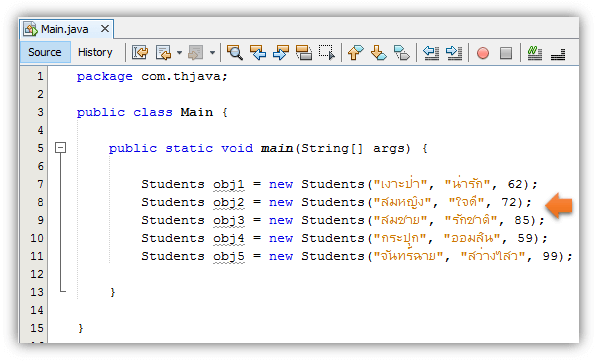599x361 pixels.
Task: Open dropdown arrow beside Forward navigation icon
Action: (212, 53)
